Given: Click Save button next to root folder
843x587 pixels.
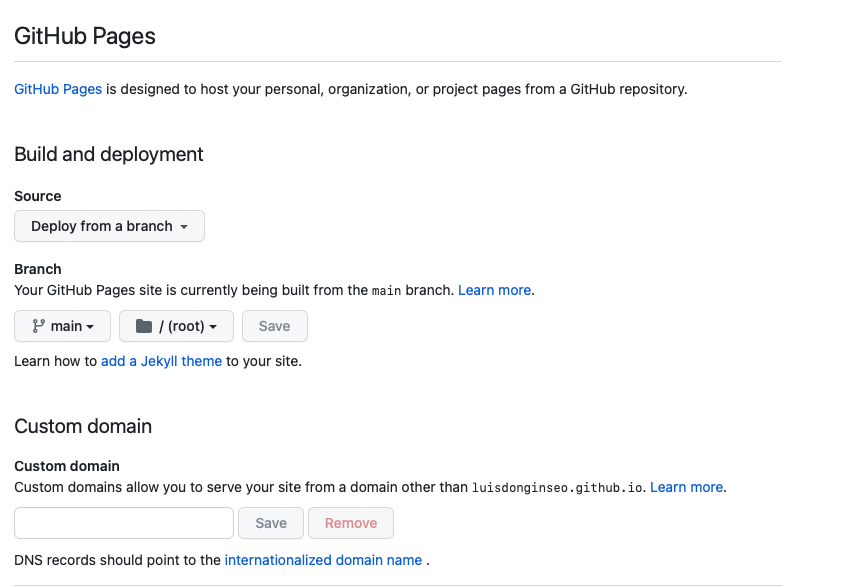Looking at the screenshot, I should pyautogui.click(x=275, y=326).
